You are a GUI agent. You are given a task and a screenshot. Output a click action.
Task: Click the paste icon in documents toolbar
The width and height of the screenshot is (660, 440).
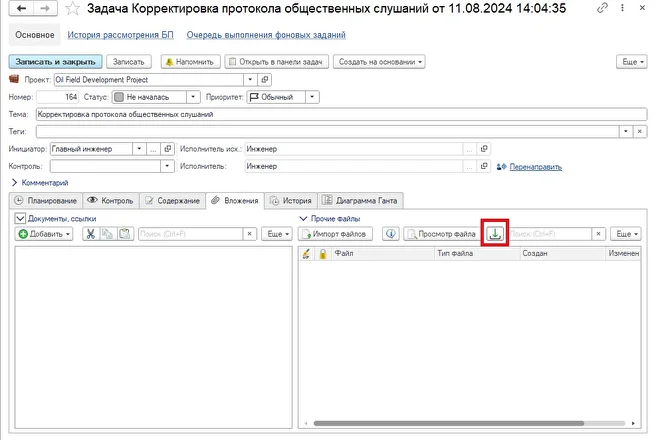coord(125,234)
